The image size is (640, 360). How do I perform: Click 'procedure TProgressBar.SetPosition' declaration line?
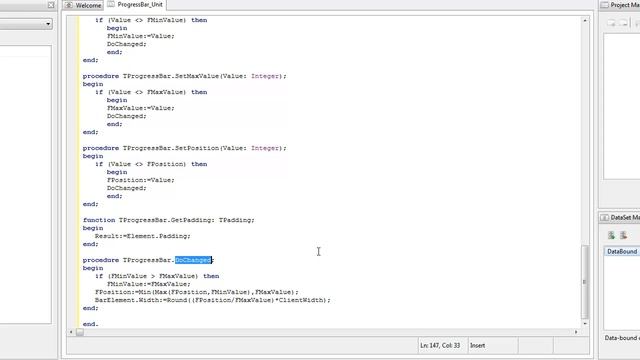tap(184, 148)
